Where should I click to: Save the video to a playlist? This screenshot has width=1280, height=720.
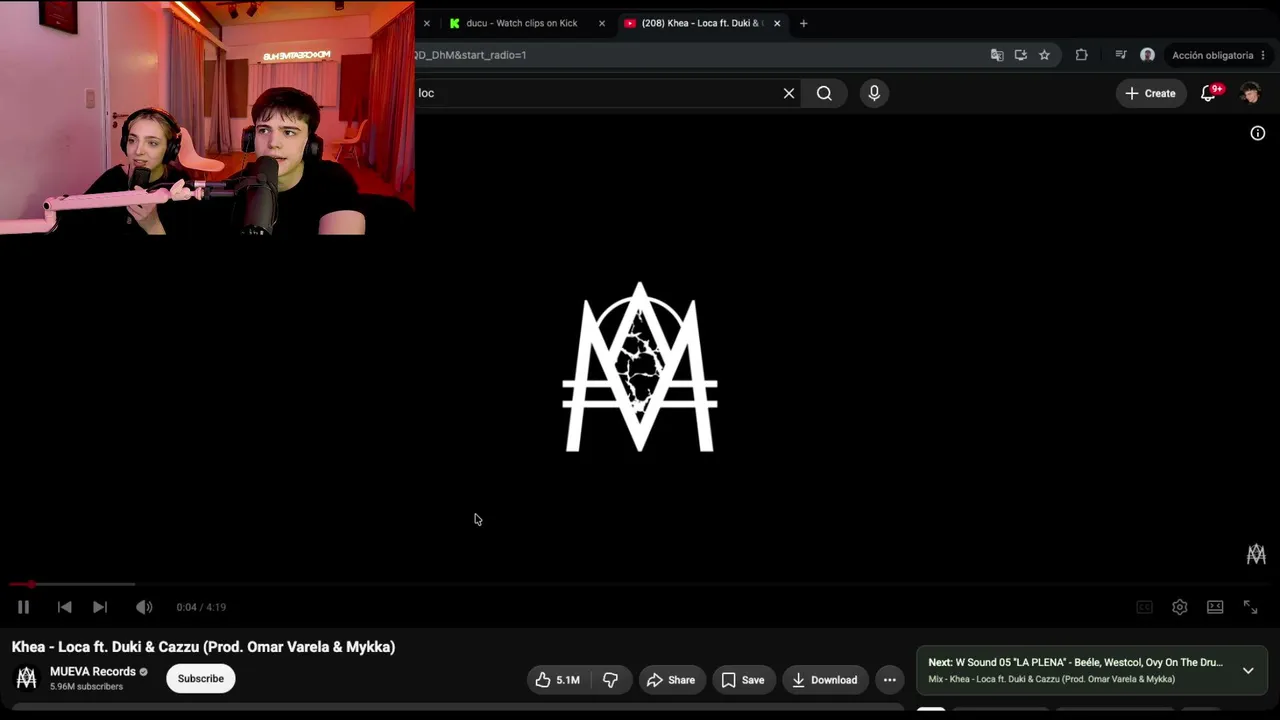[x=743, y=680]
